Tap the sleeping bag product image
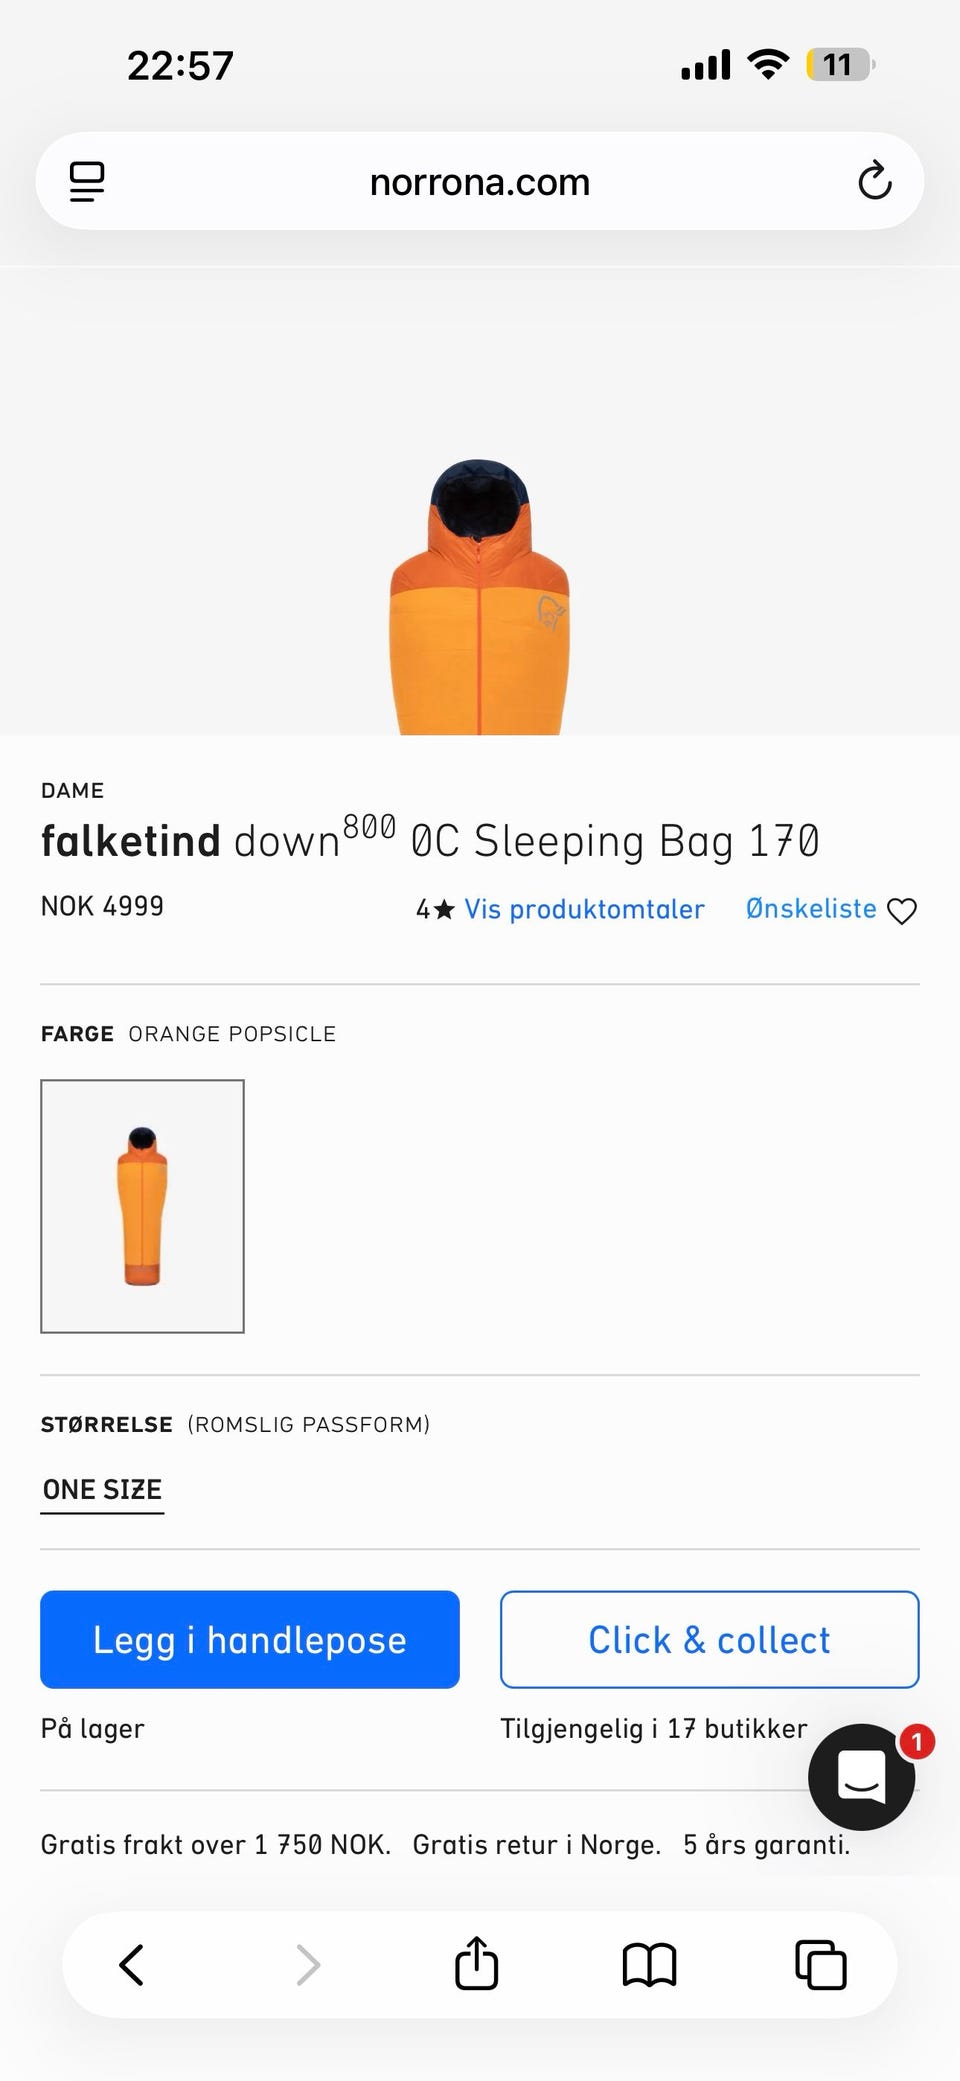 [x=480, y=597]
